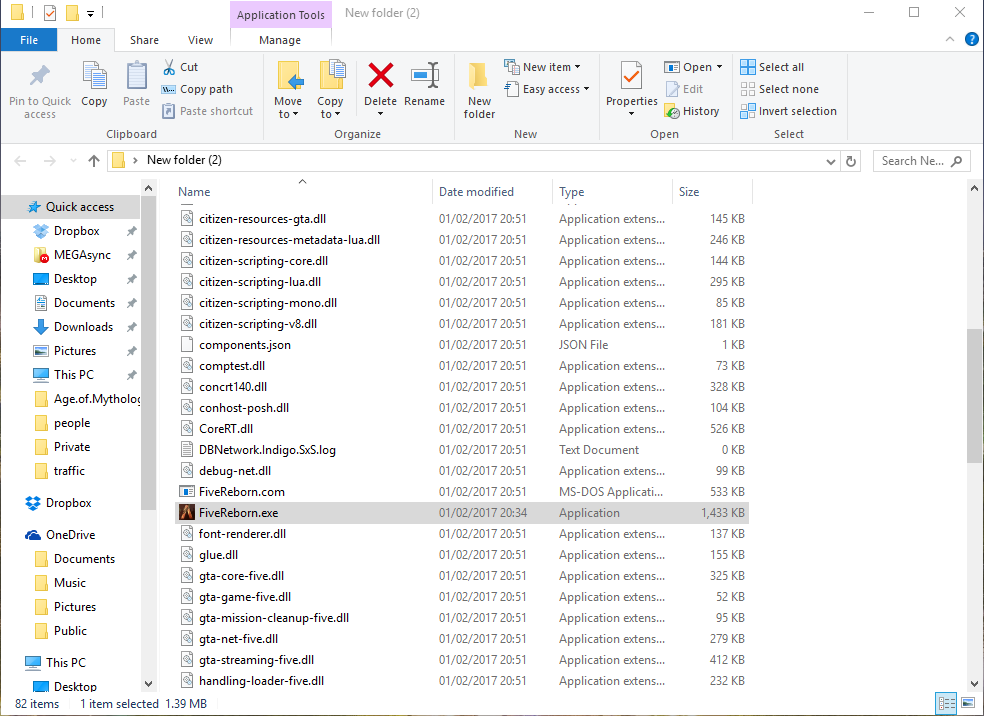Click the Pin to Quick access icon

point(40,76)
